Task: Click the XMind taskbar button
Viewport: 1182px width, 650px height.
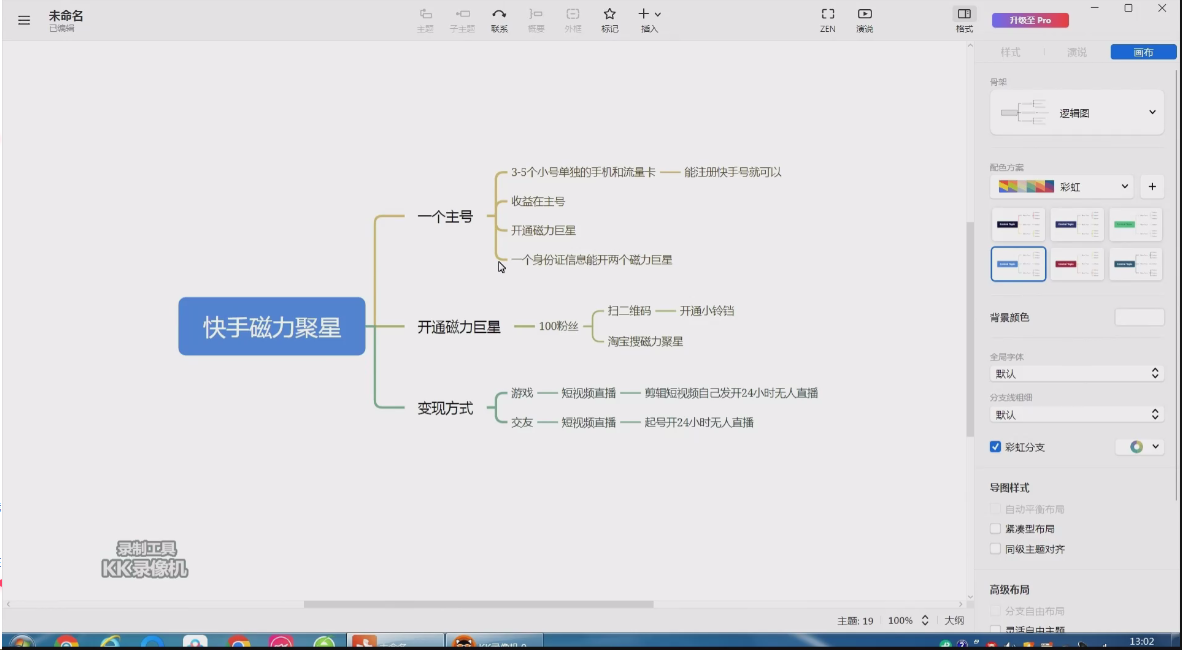Action: point(395,643)
